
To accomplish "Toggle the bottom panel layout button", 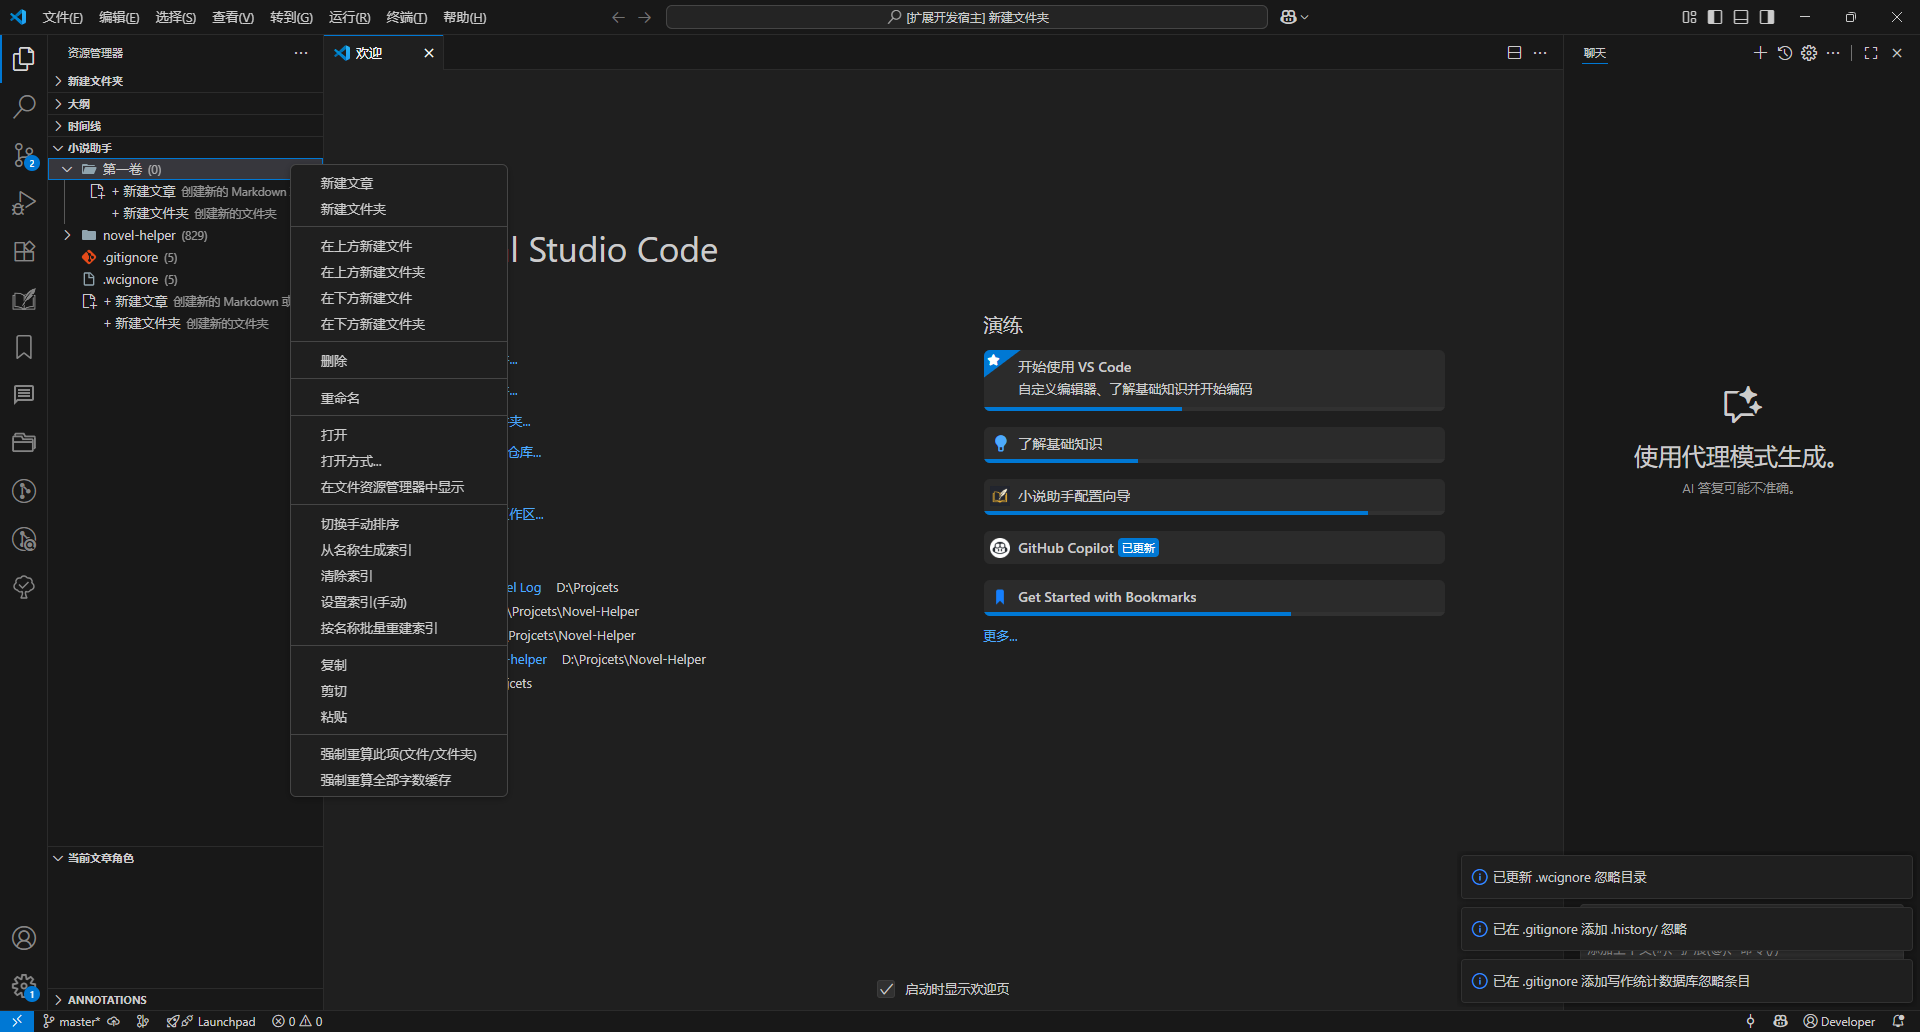I will [x=1741, y=17].
